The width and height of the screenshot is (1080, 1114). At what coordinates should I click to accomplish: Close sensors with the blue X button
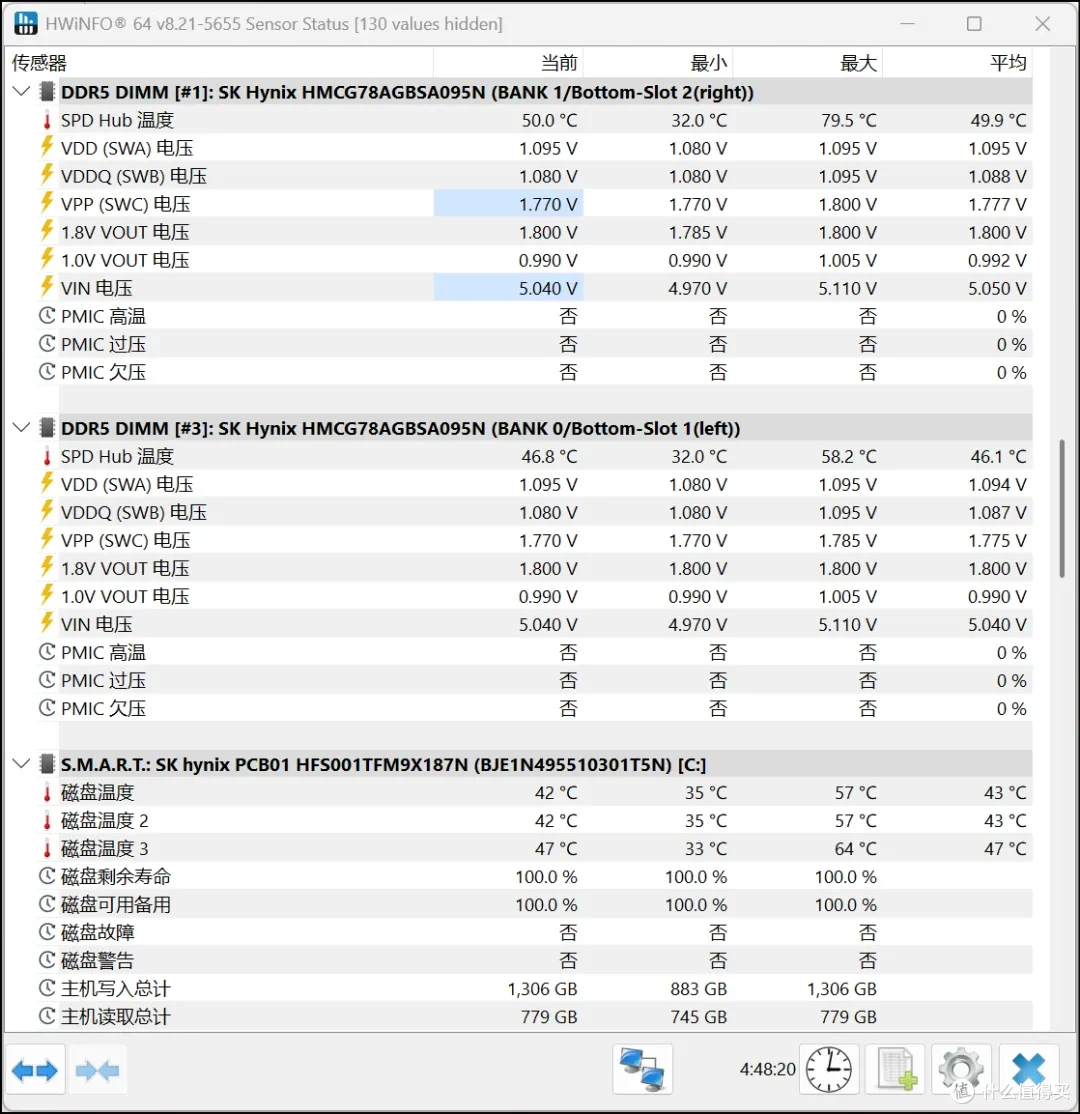[1028, 1069]
